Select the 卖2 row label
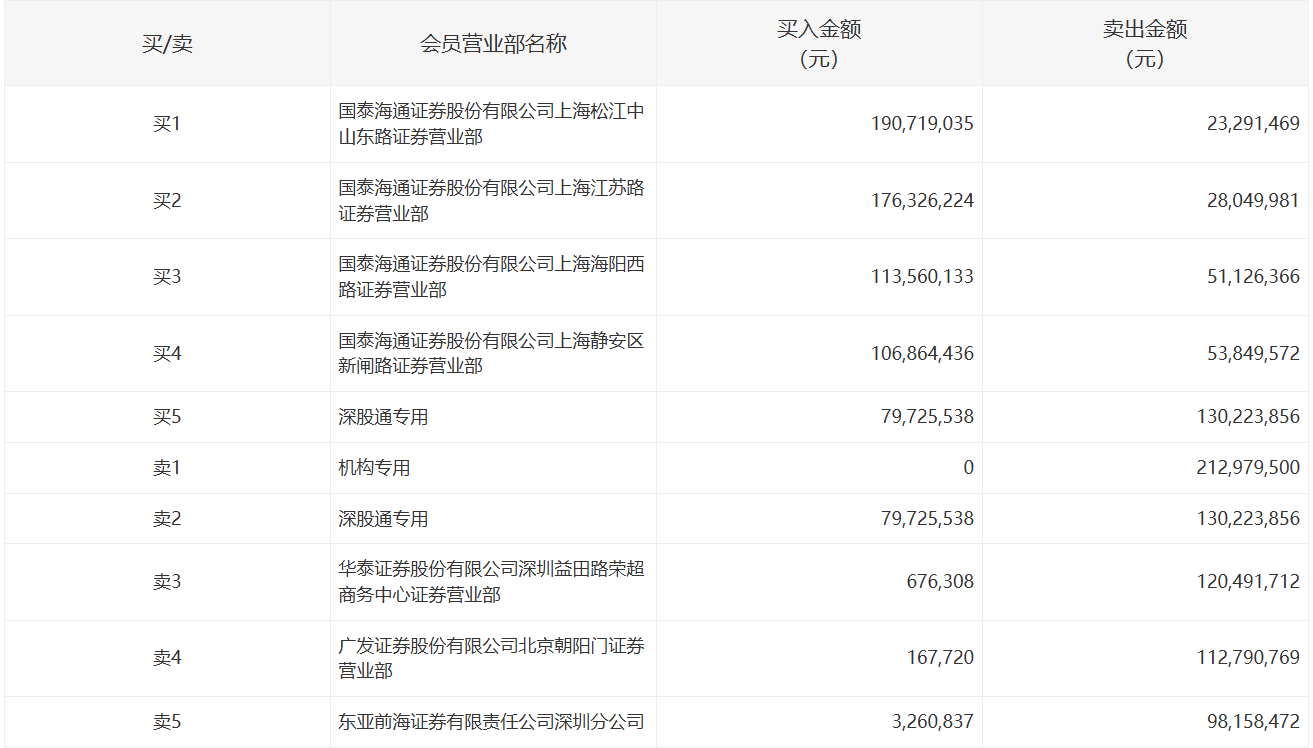The image size is (1313, 748). 167,519
